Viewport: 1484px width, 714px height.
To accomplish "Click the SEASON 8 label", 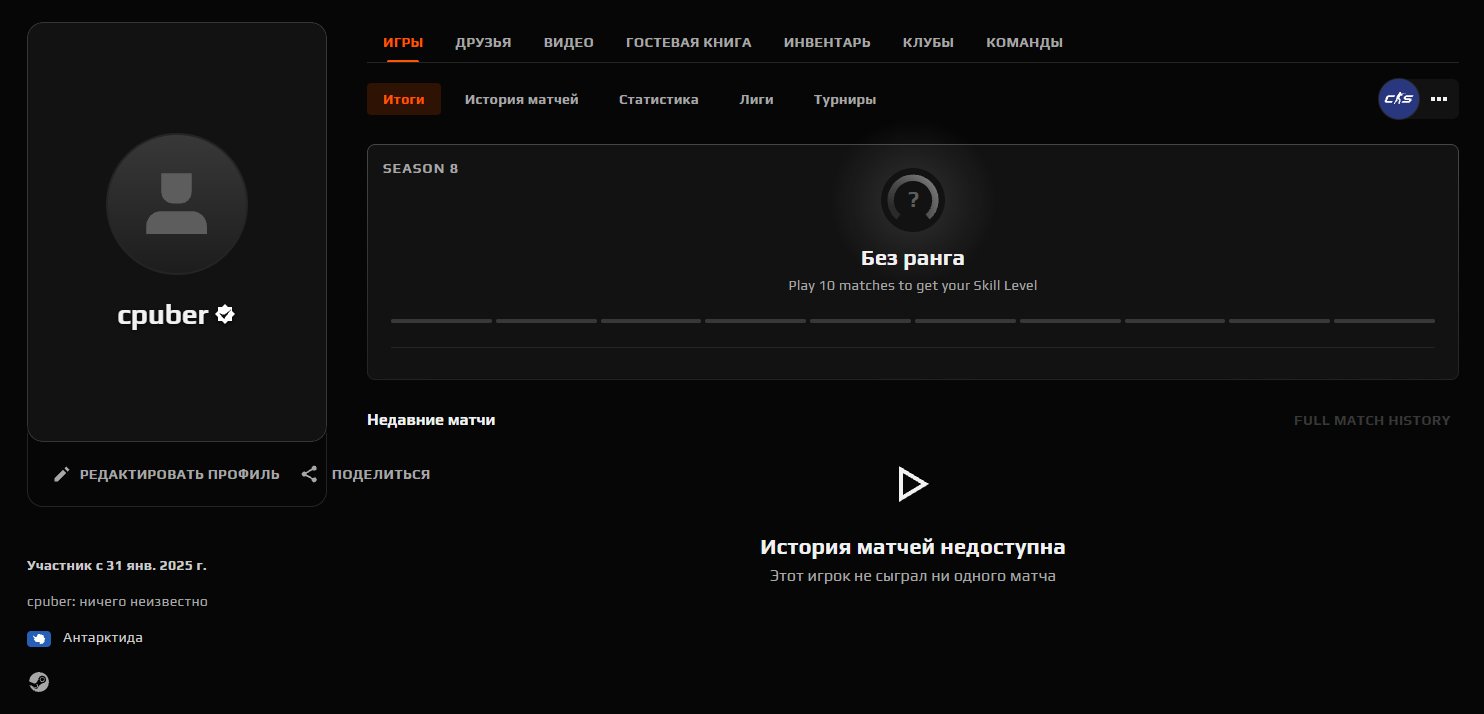I will 421,168.
